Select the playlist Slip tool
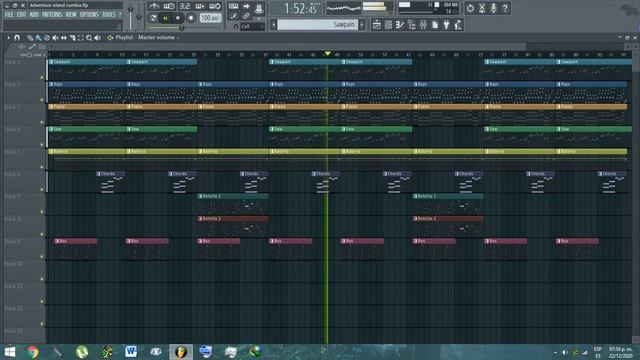Screen dimensions: 640x360 (x=64, y=38)
